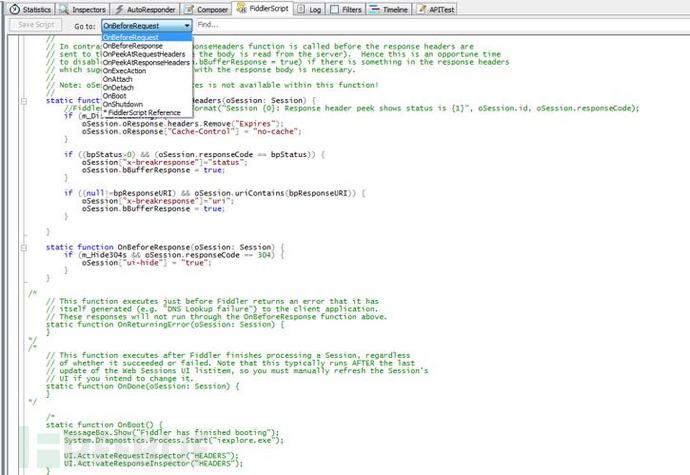Click the headers.Remove("Expires") line

[x=183, y=124]
